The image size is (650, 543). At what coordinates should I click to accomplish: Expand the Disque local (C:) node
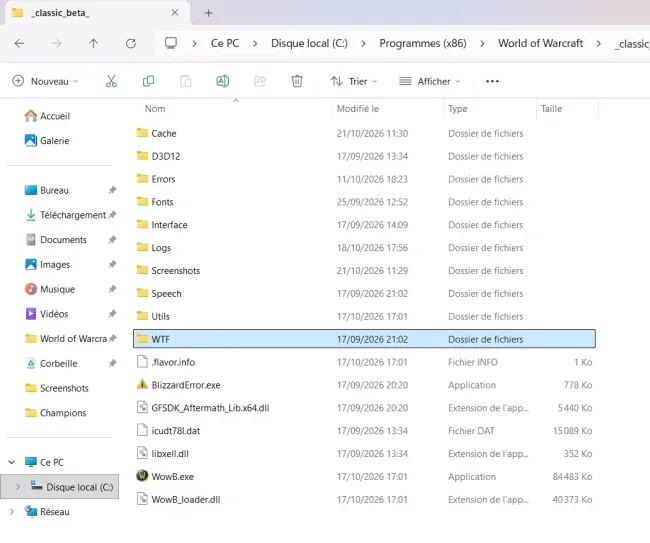pos(17,487)
